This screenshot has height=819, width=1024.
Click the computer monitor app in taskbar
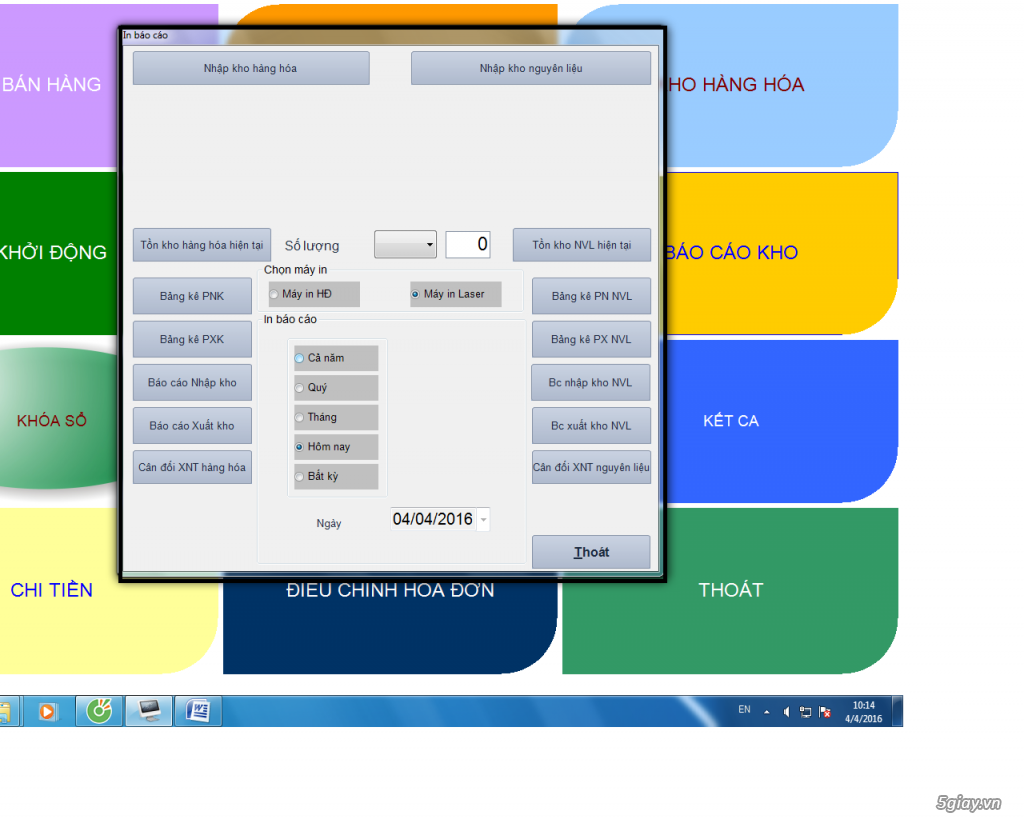click(x=149, y=711)
